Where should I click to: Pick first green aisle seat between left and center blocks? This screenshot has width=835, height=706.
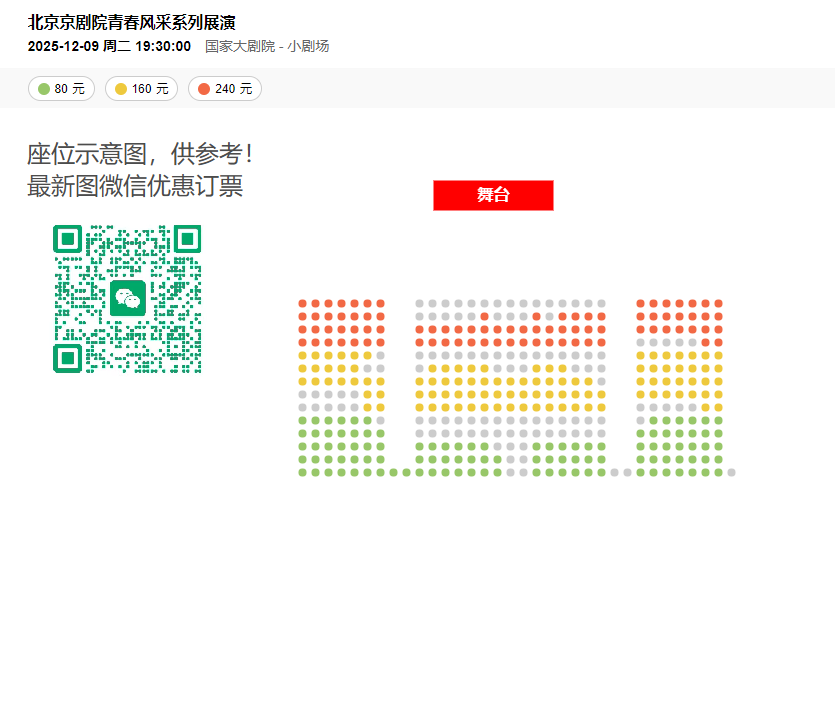(394, 472)
